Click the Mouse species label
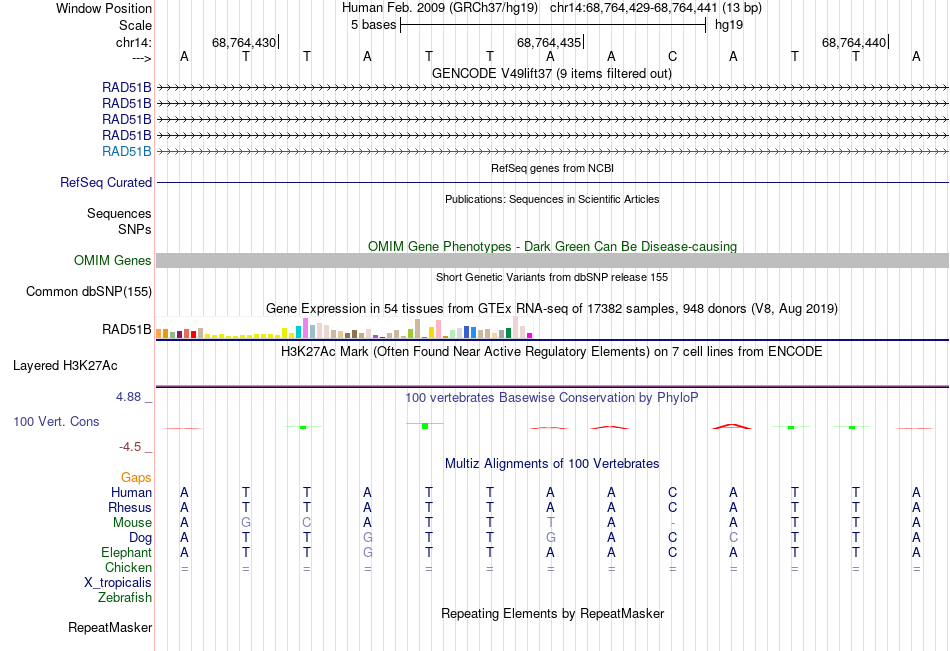 pos(132,522)
